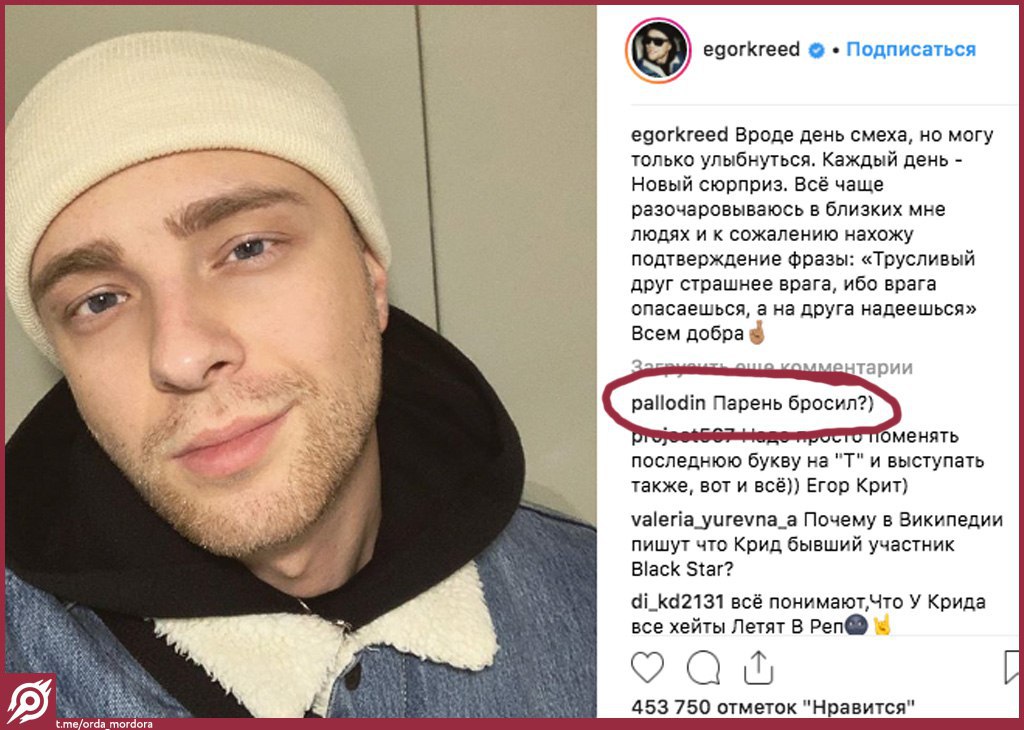
Task: Like the post with the heart icon
Action: click(647, 667)
